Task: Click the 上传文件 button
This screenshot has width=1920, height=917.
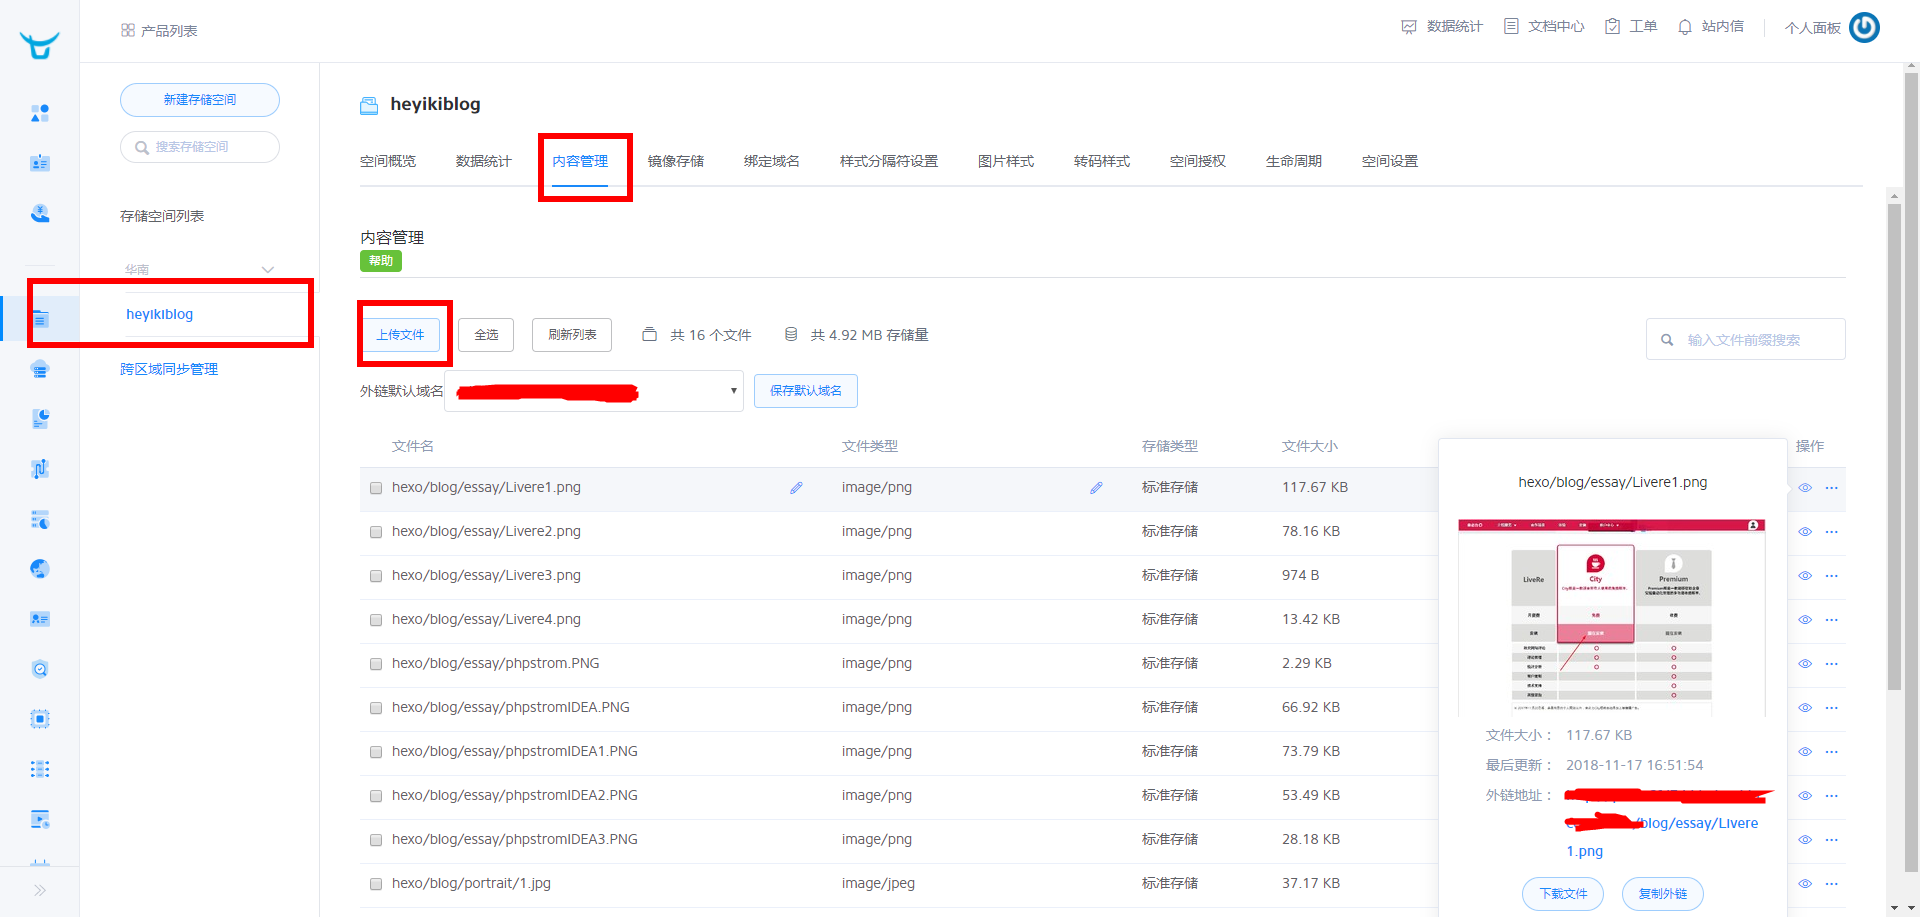Action: click(x=400, y=335)
